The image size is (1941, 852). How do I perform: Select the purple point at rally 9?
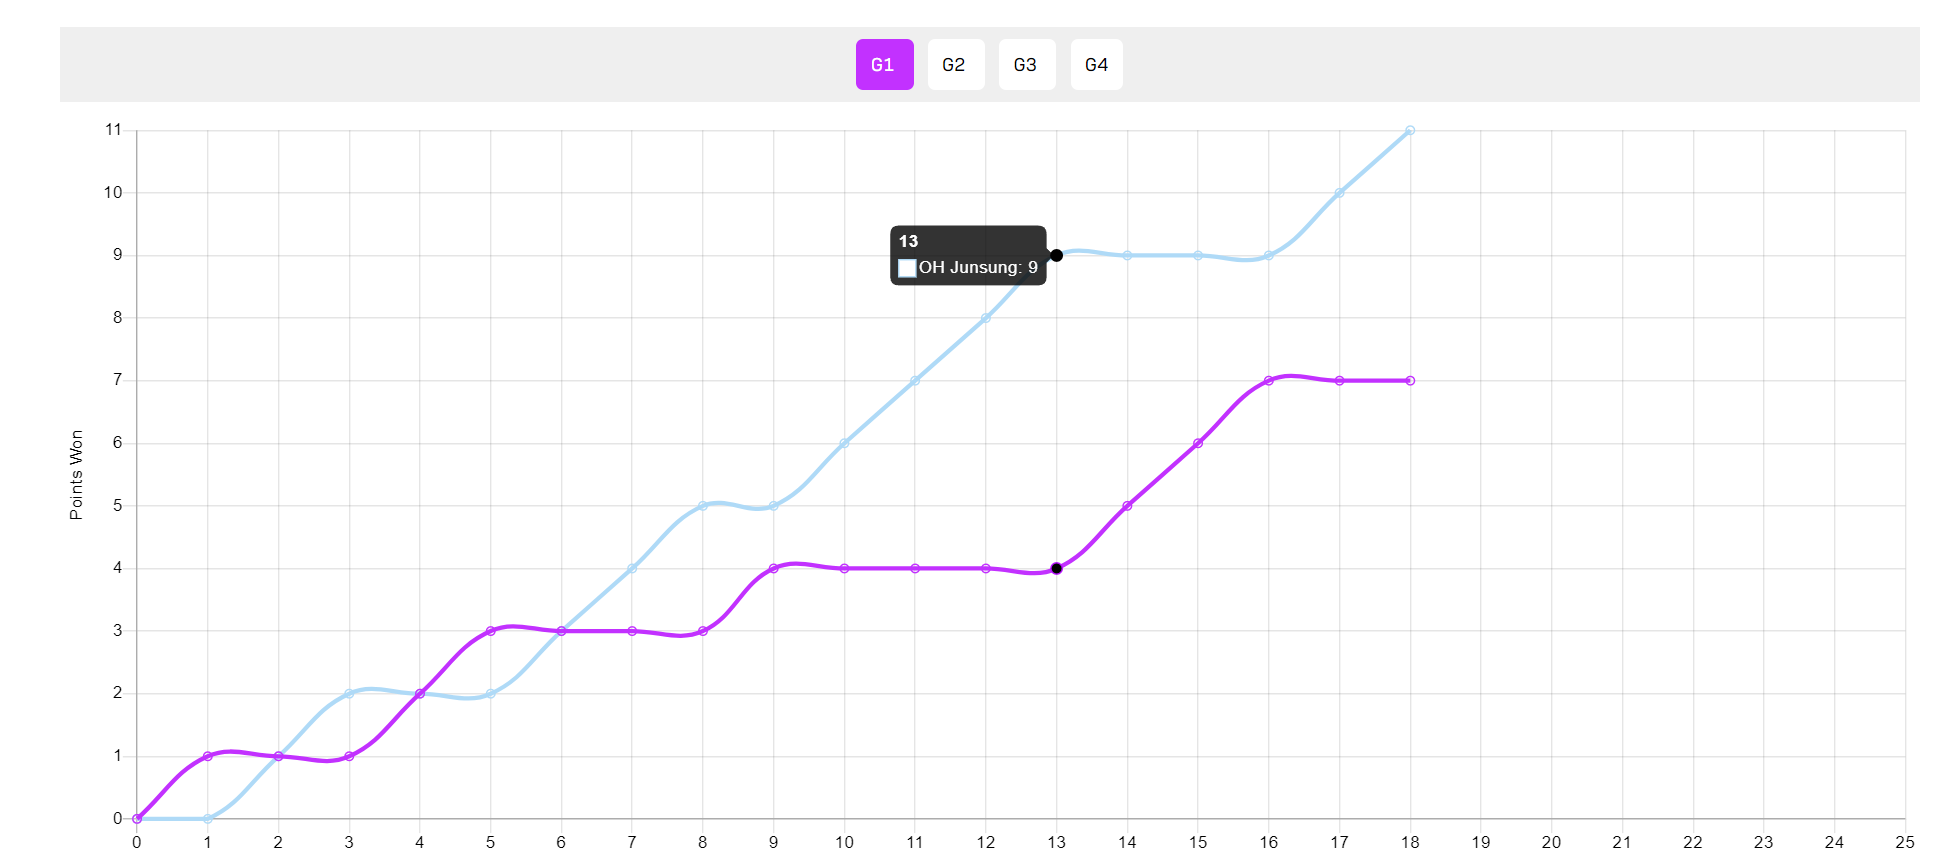pos(773,568)
